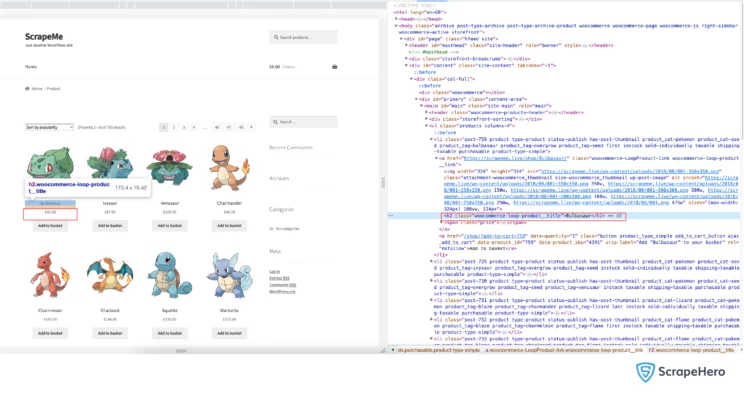Image resolution: width=744 pixels, height=396 pixels.
Task: Open the WordPress.org link
Action: tap(282, 292)
